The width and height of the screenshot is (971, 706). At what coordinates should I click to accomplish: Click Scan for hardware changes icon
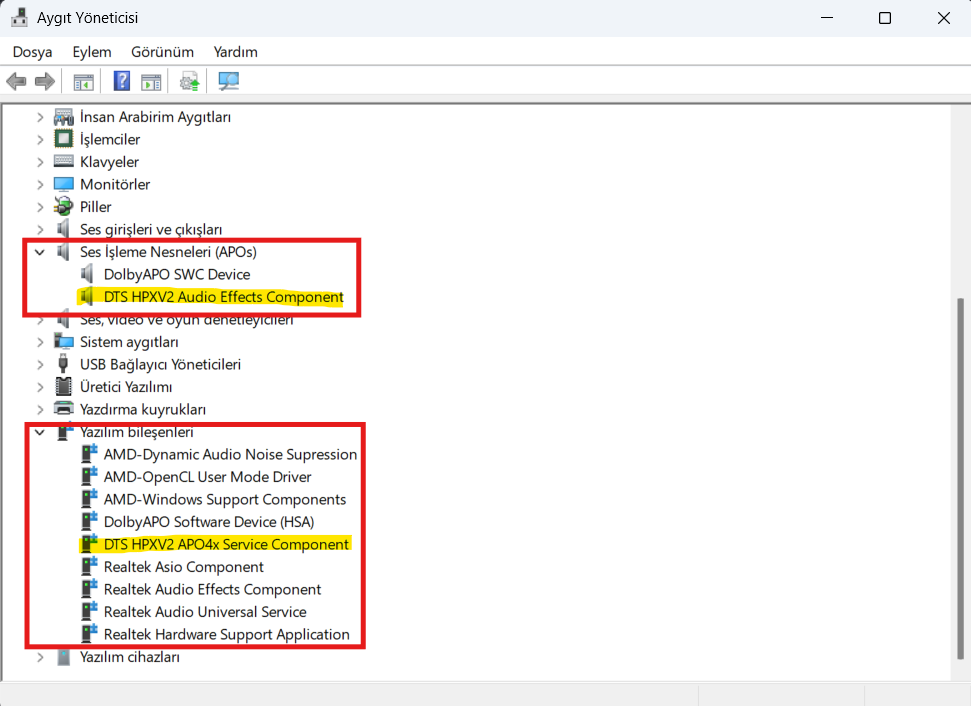tap(229, 81)
